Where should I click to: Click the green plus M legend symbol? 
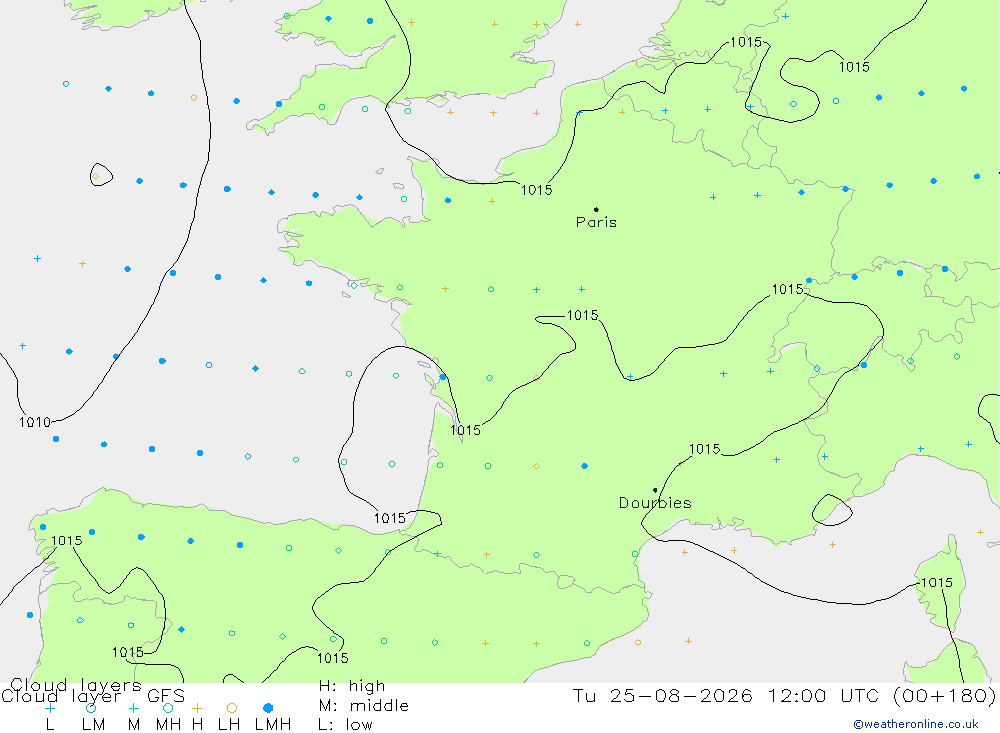[x=133, y=708]
